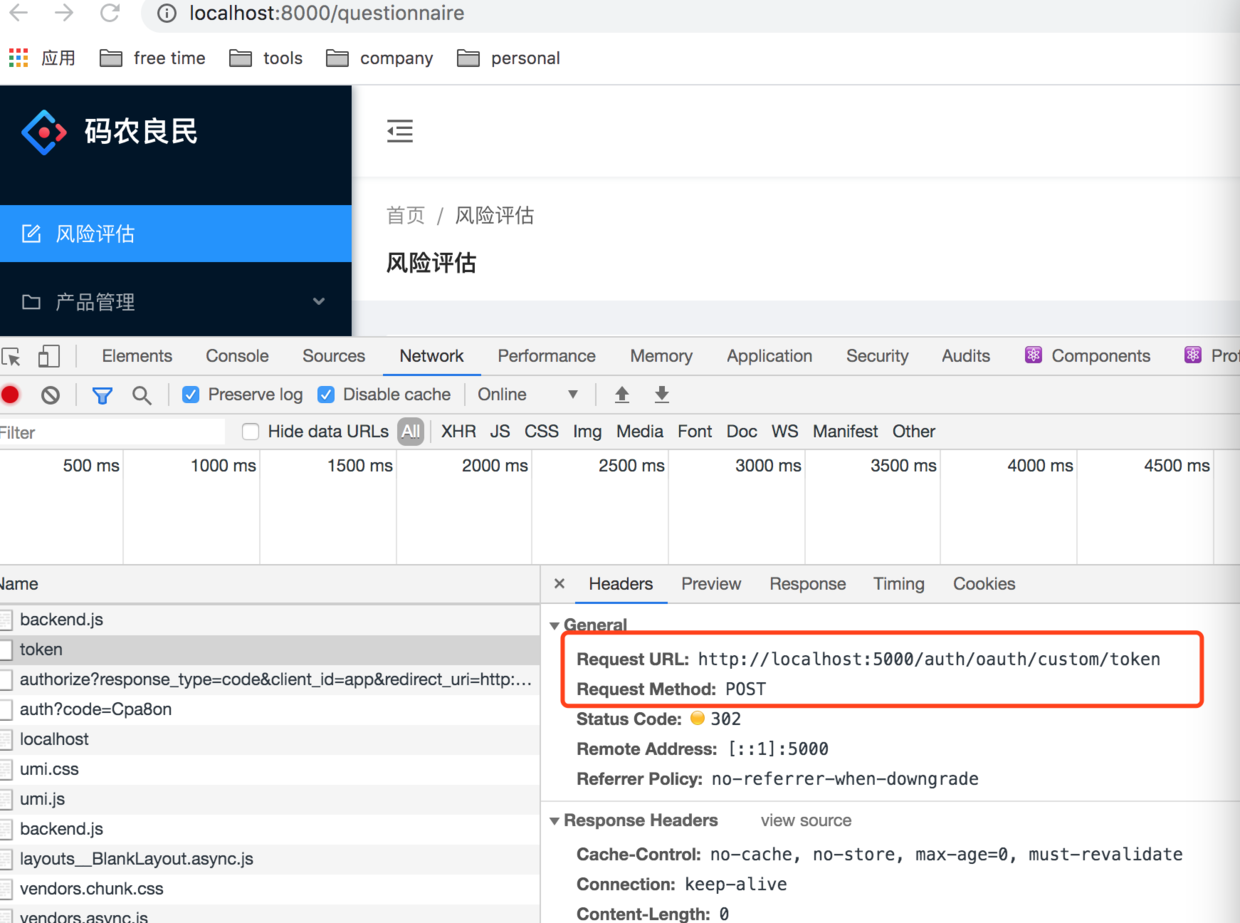Click the site info icon in address bar
Image resolution: width=1240 pixels, height=923 pixels.
click(x=167, y=14)
